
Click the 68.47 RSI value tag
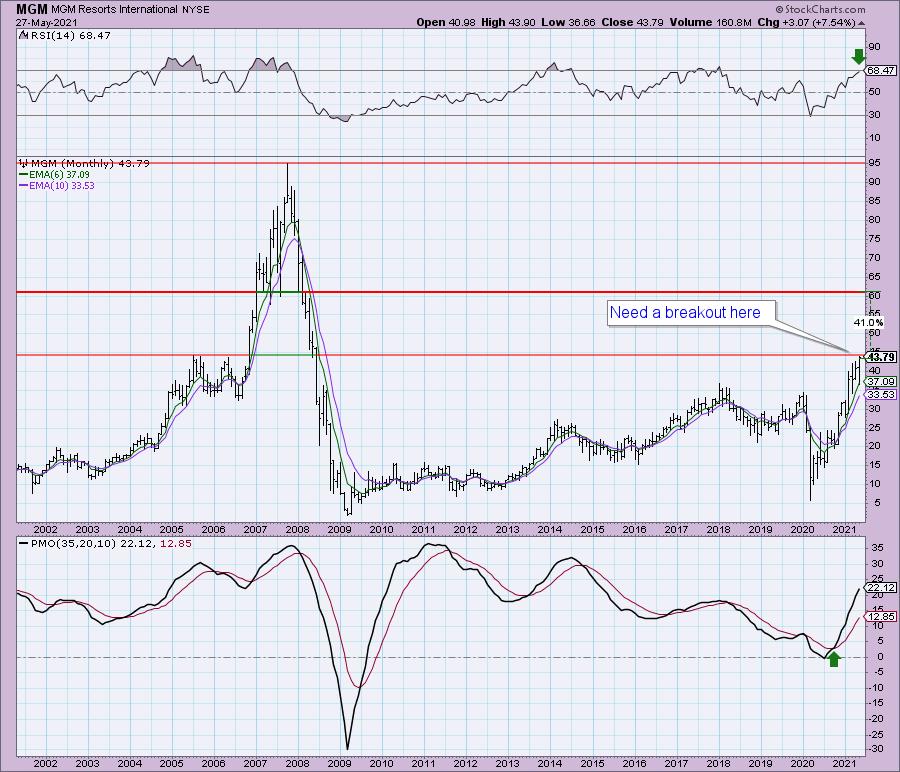click(x=880, y=70)
